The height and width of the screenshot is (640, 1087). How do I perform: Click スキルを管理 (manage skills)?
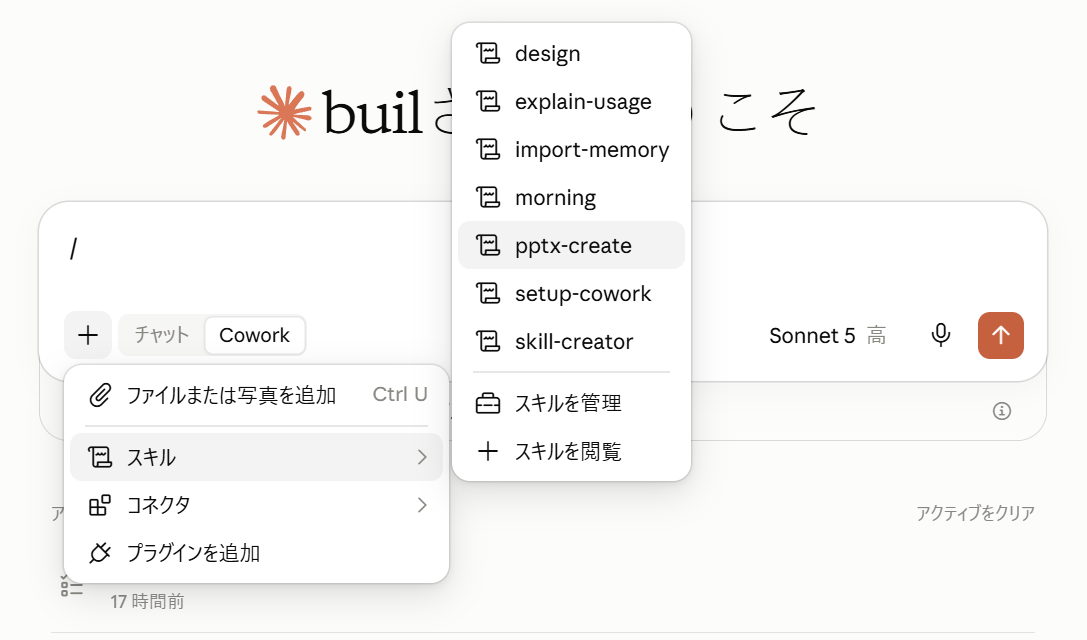pos(571,403)
